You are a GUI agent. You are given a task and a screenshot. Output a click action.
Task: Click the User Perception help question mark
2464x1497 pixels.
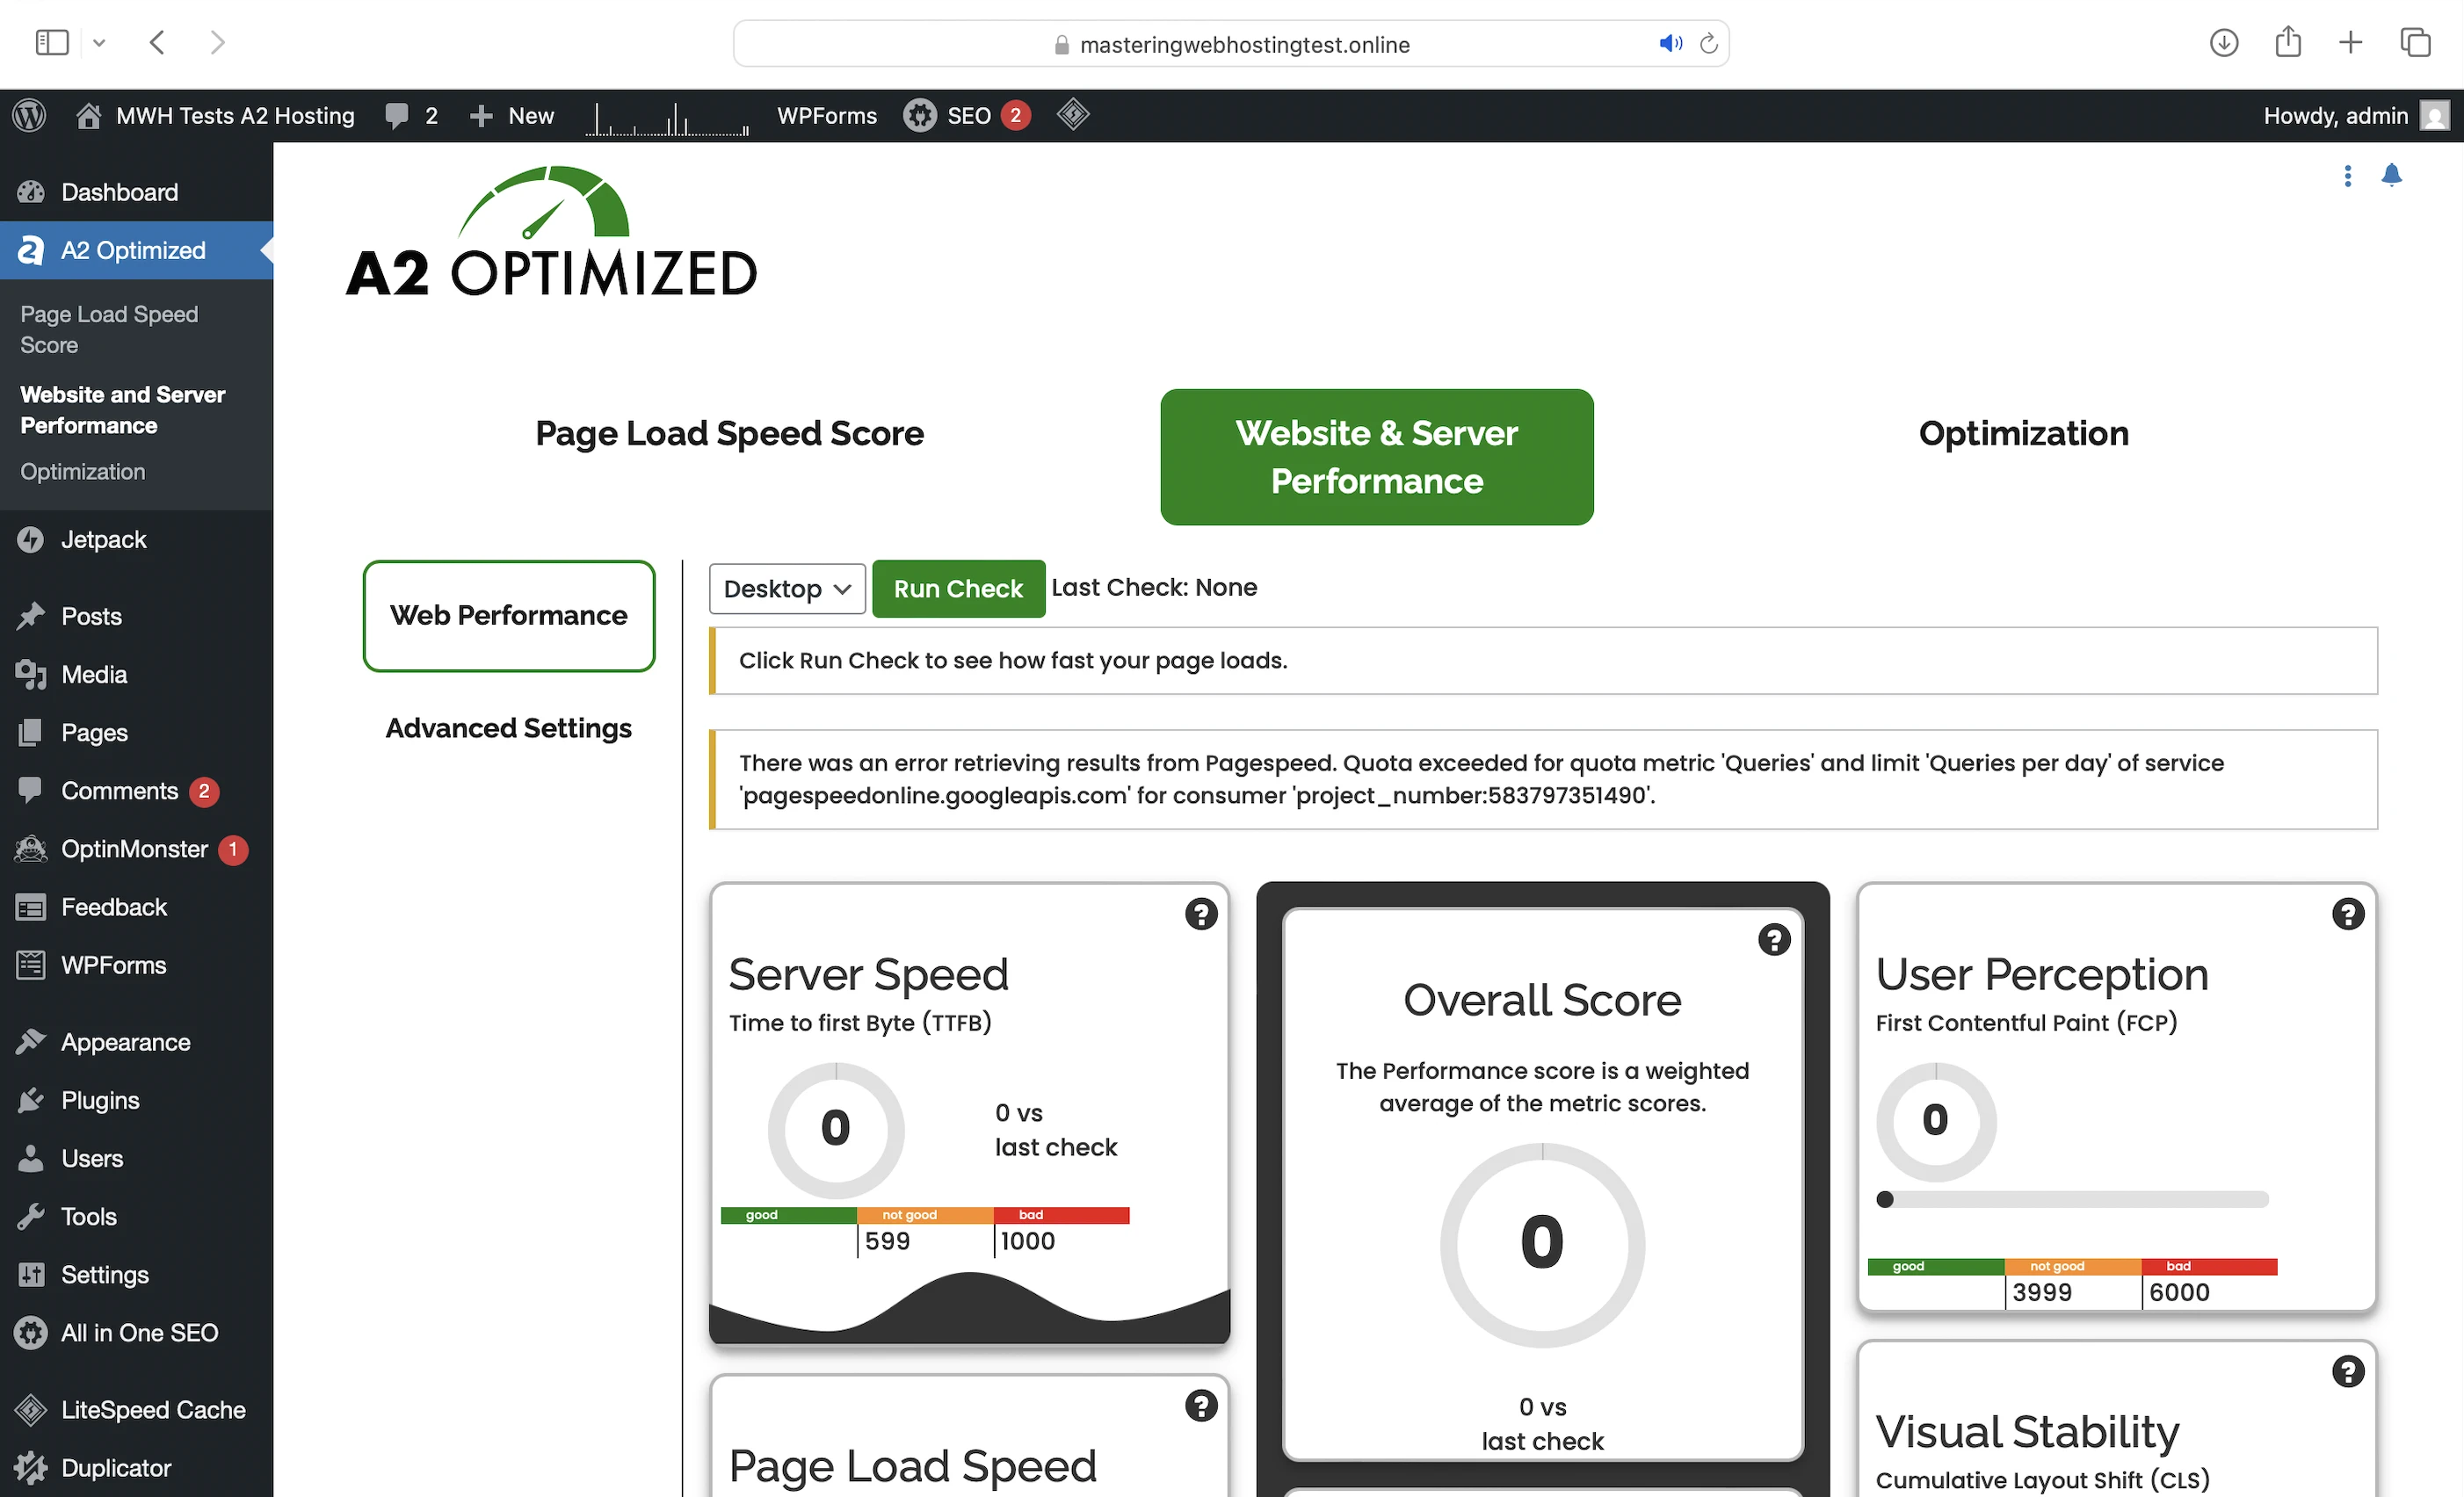[x=2347, y=913]
